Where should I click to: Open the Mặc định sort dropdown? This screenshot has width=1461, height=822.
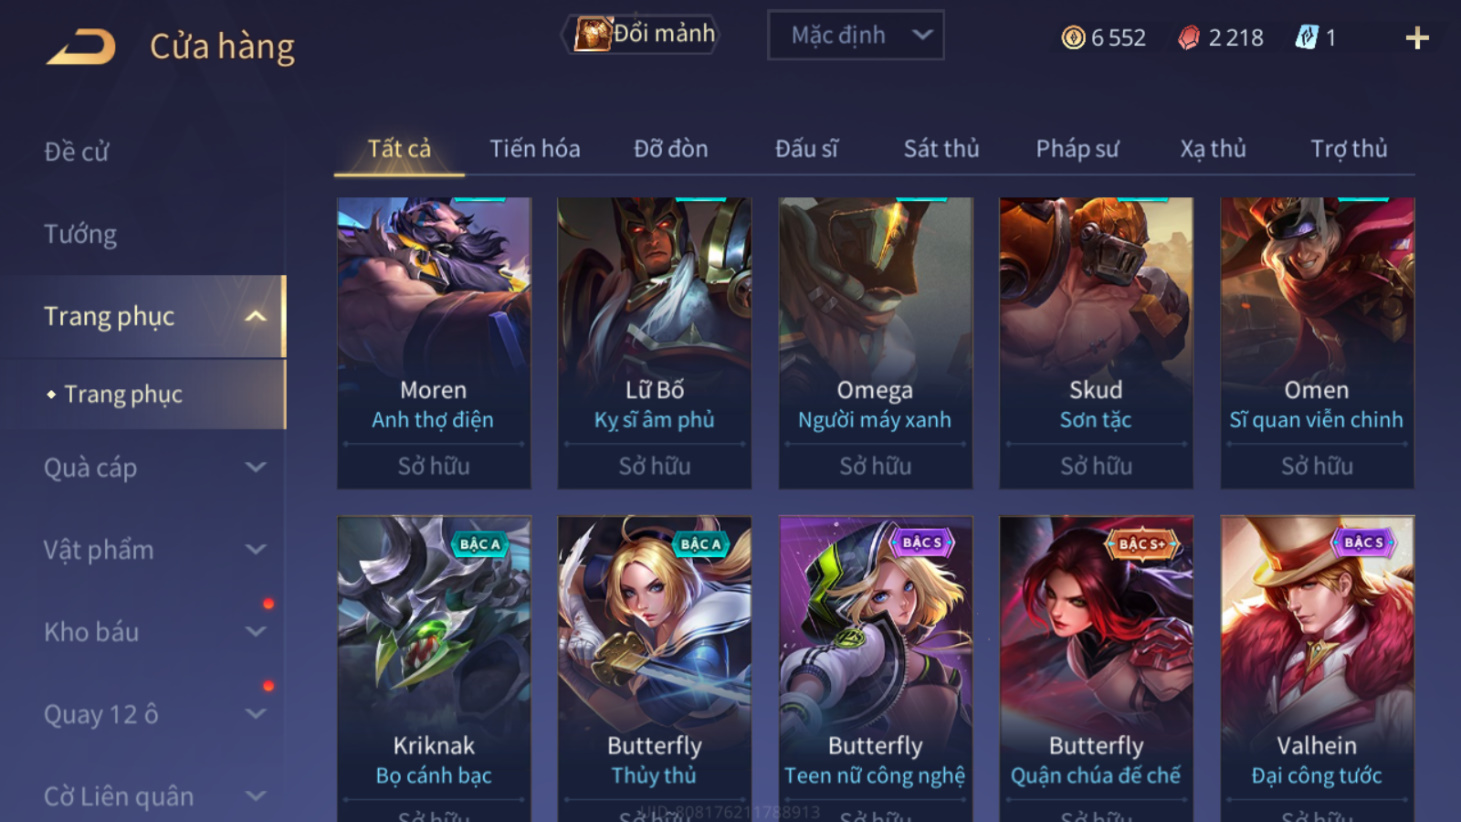click(856, 36)
